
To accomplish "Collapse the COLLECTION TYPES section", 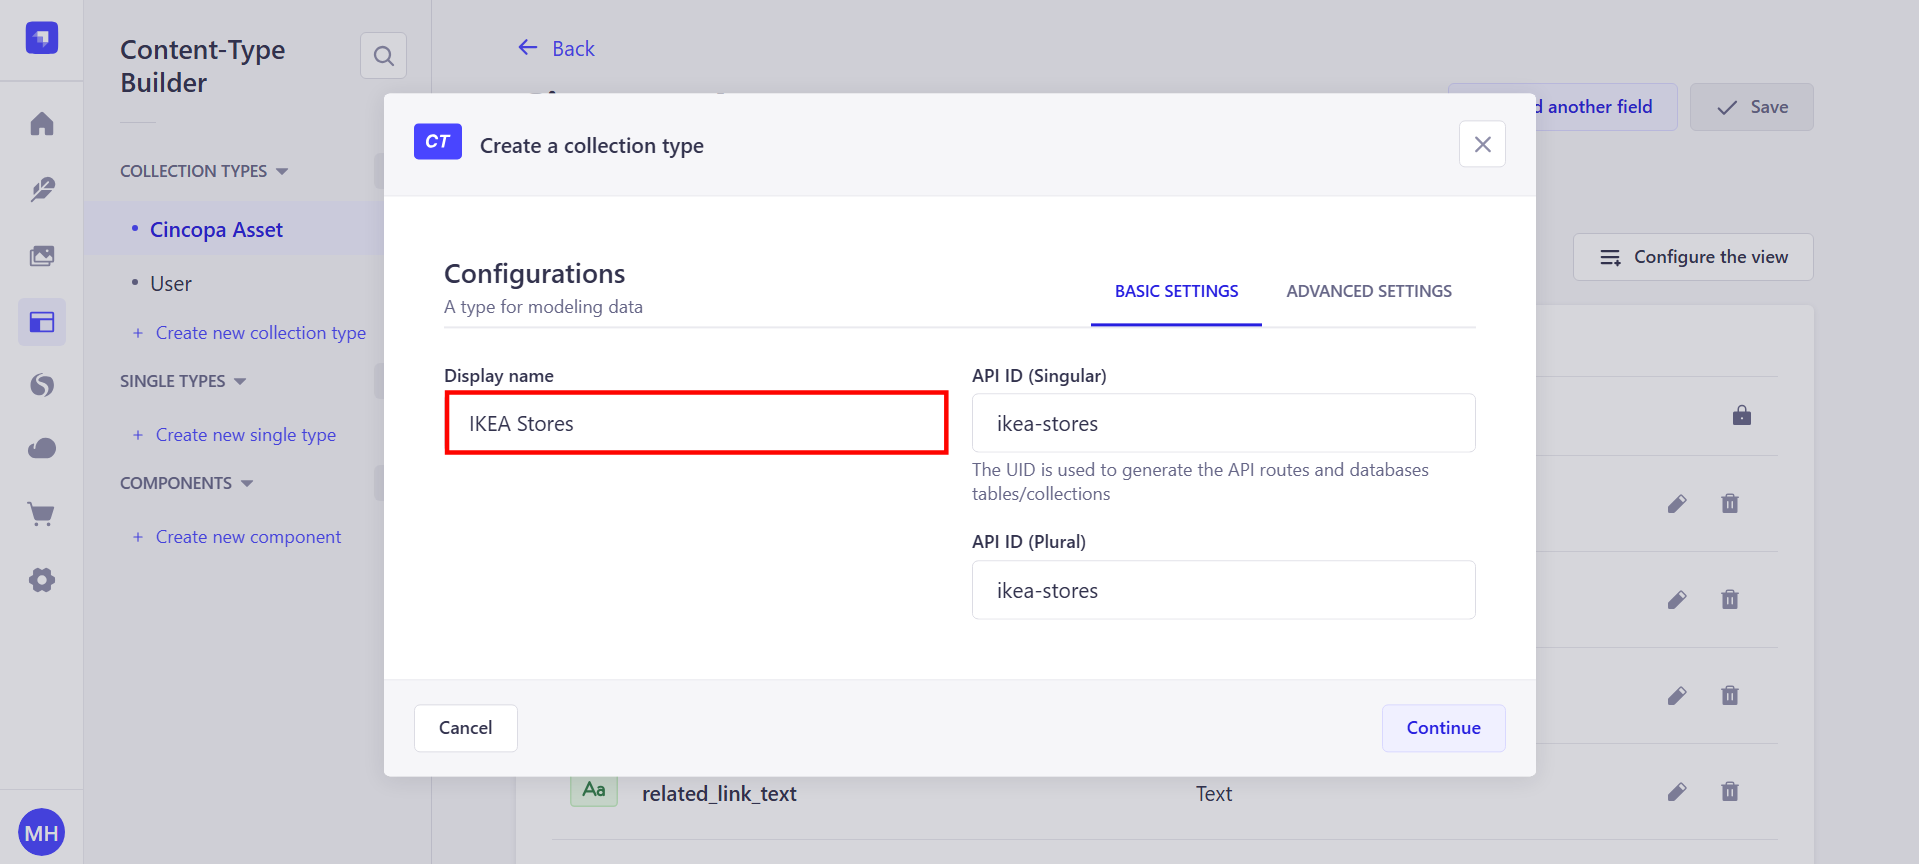I will 204,171.
